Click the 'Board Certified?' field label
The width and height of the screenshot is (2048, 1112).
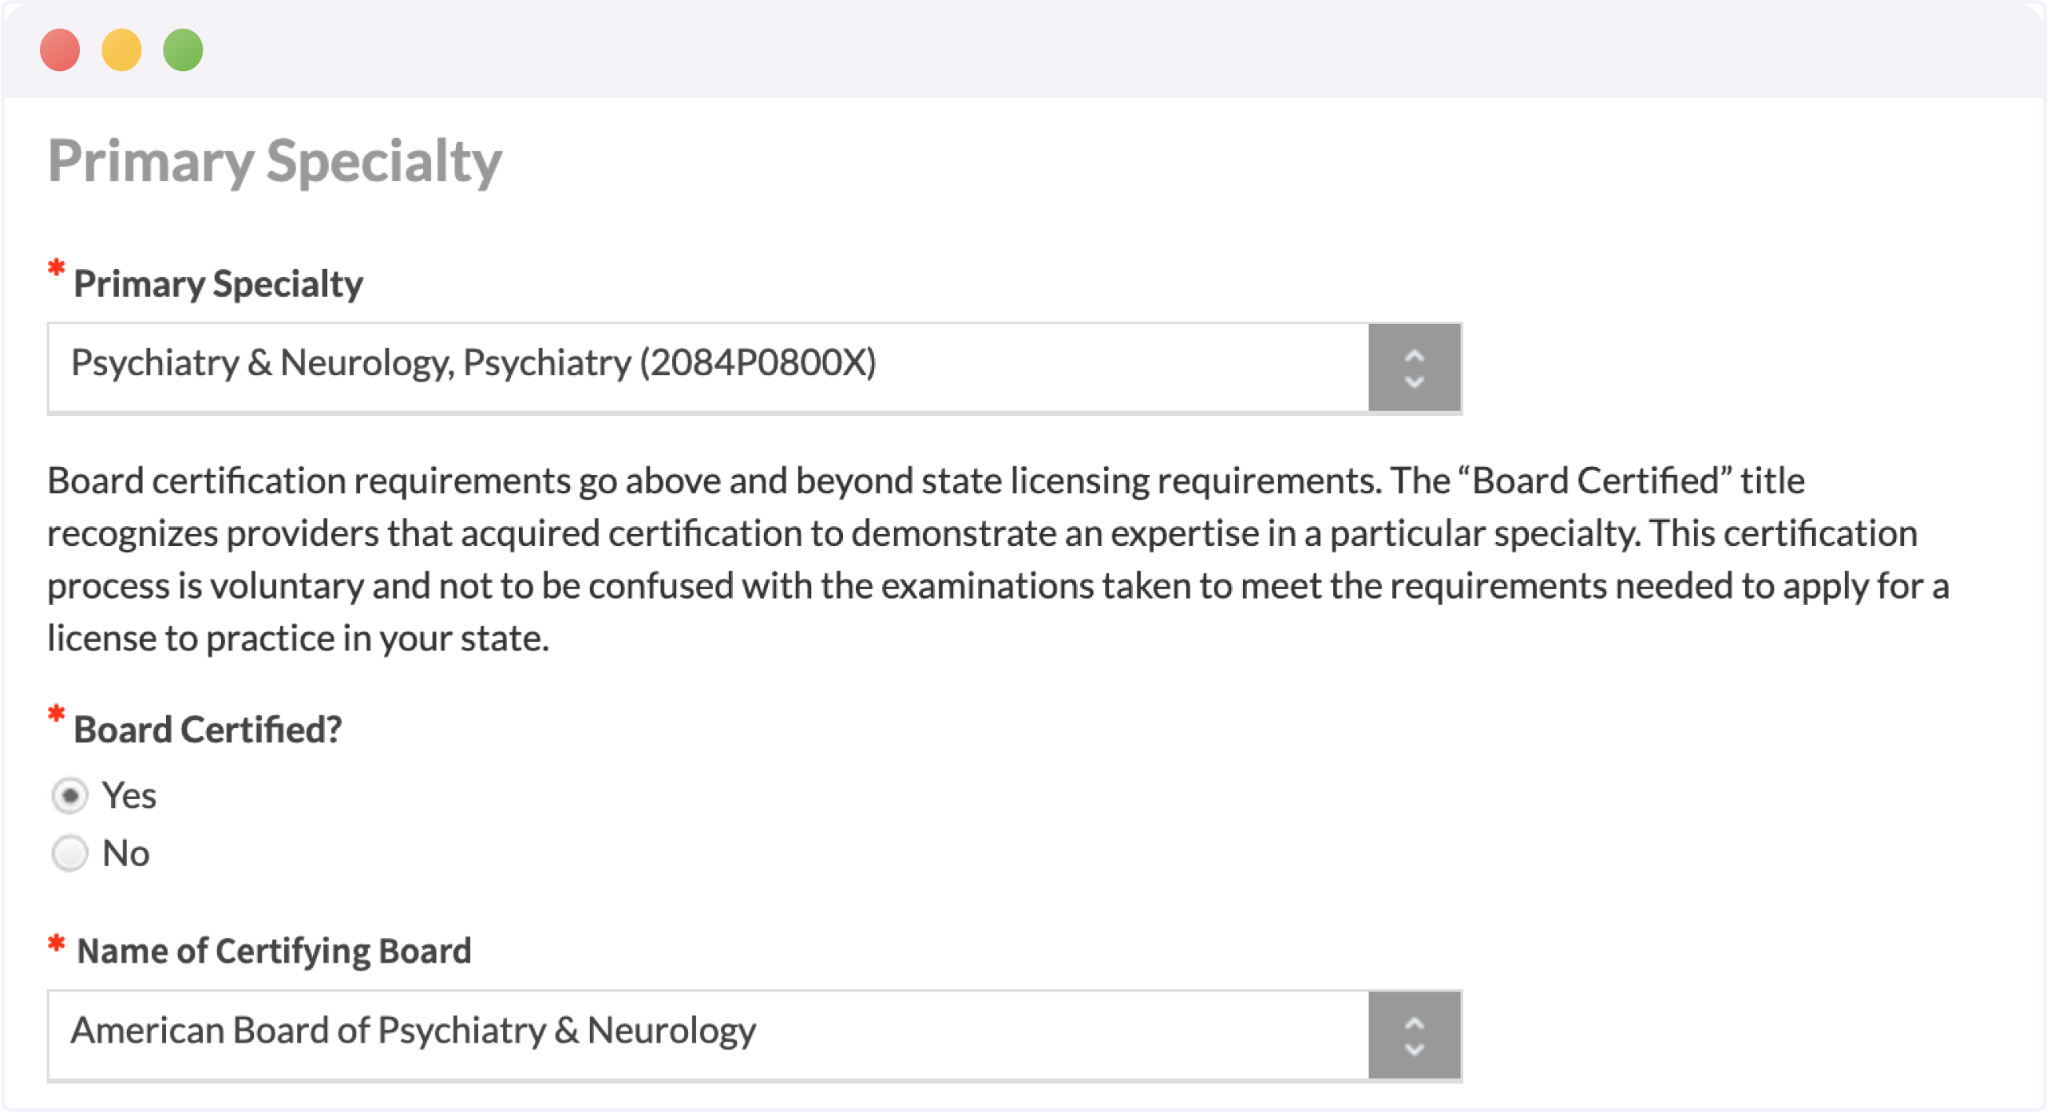208,730
